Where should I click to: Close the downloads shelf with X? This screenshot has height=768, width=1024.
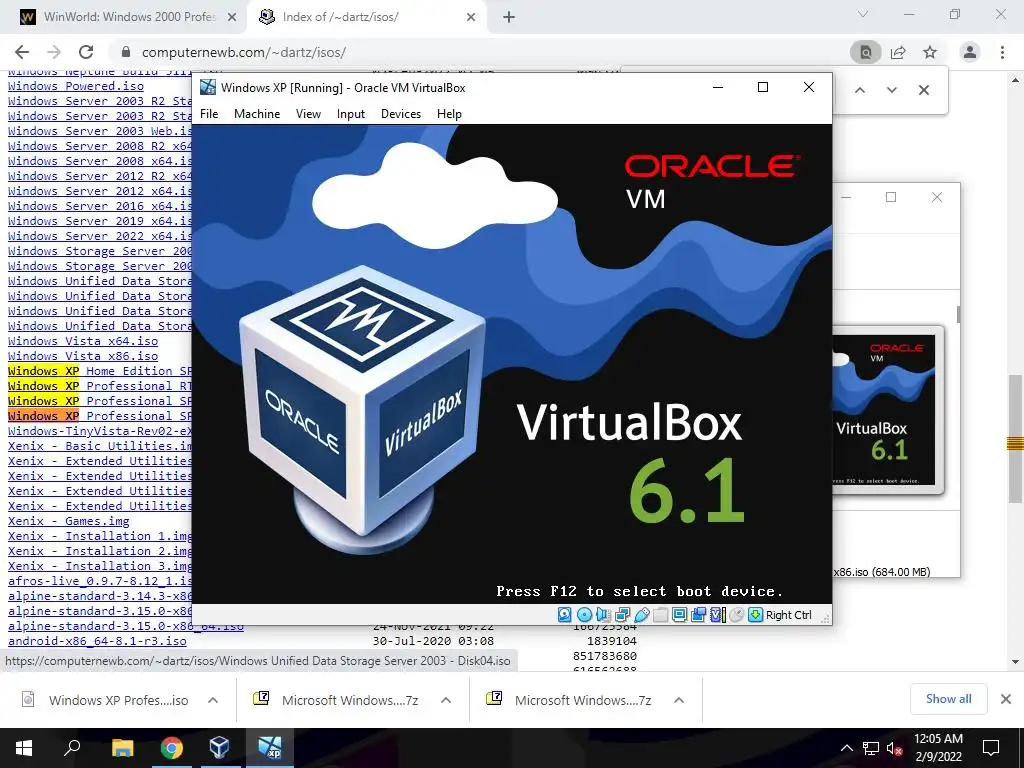pos(1006,699)
